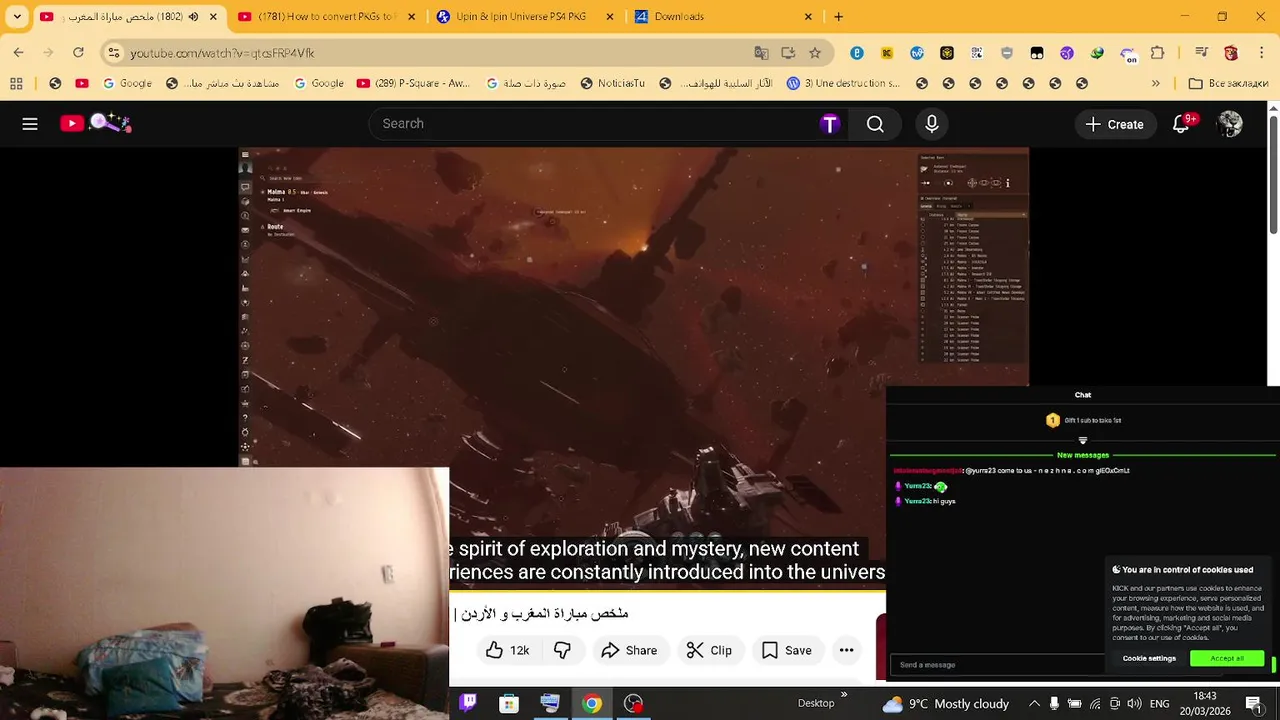Open more video actions ellipsis
1280x720 pixels.
[x=846, y=650]
